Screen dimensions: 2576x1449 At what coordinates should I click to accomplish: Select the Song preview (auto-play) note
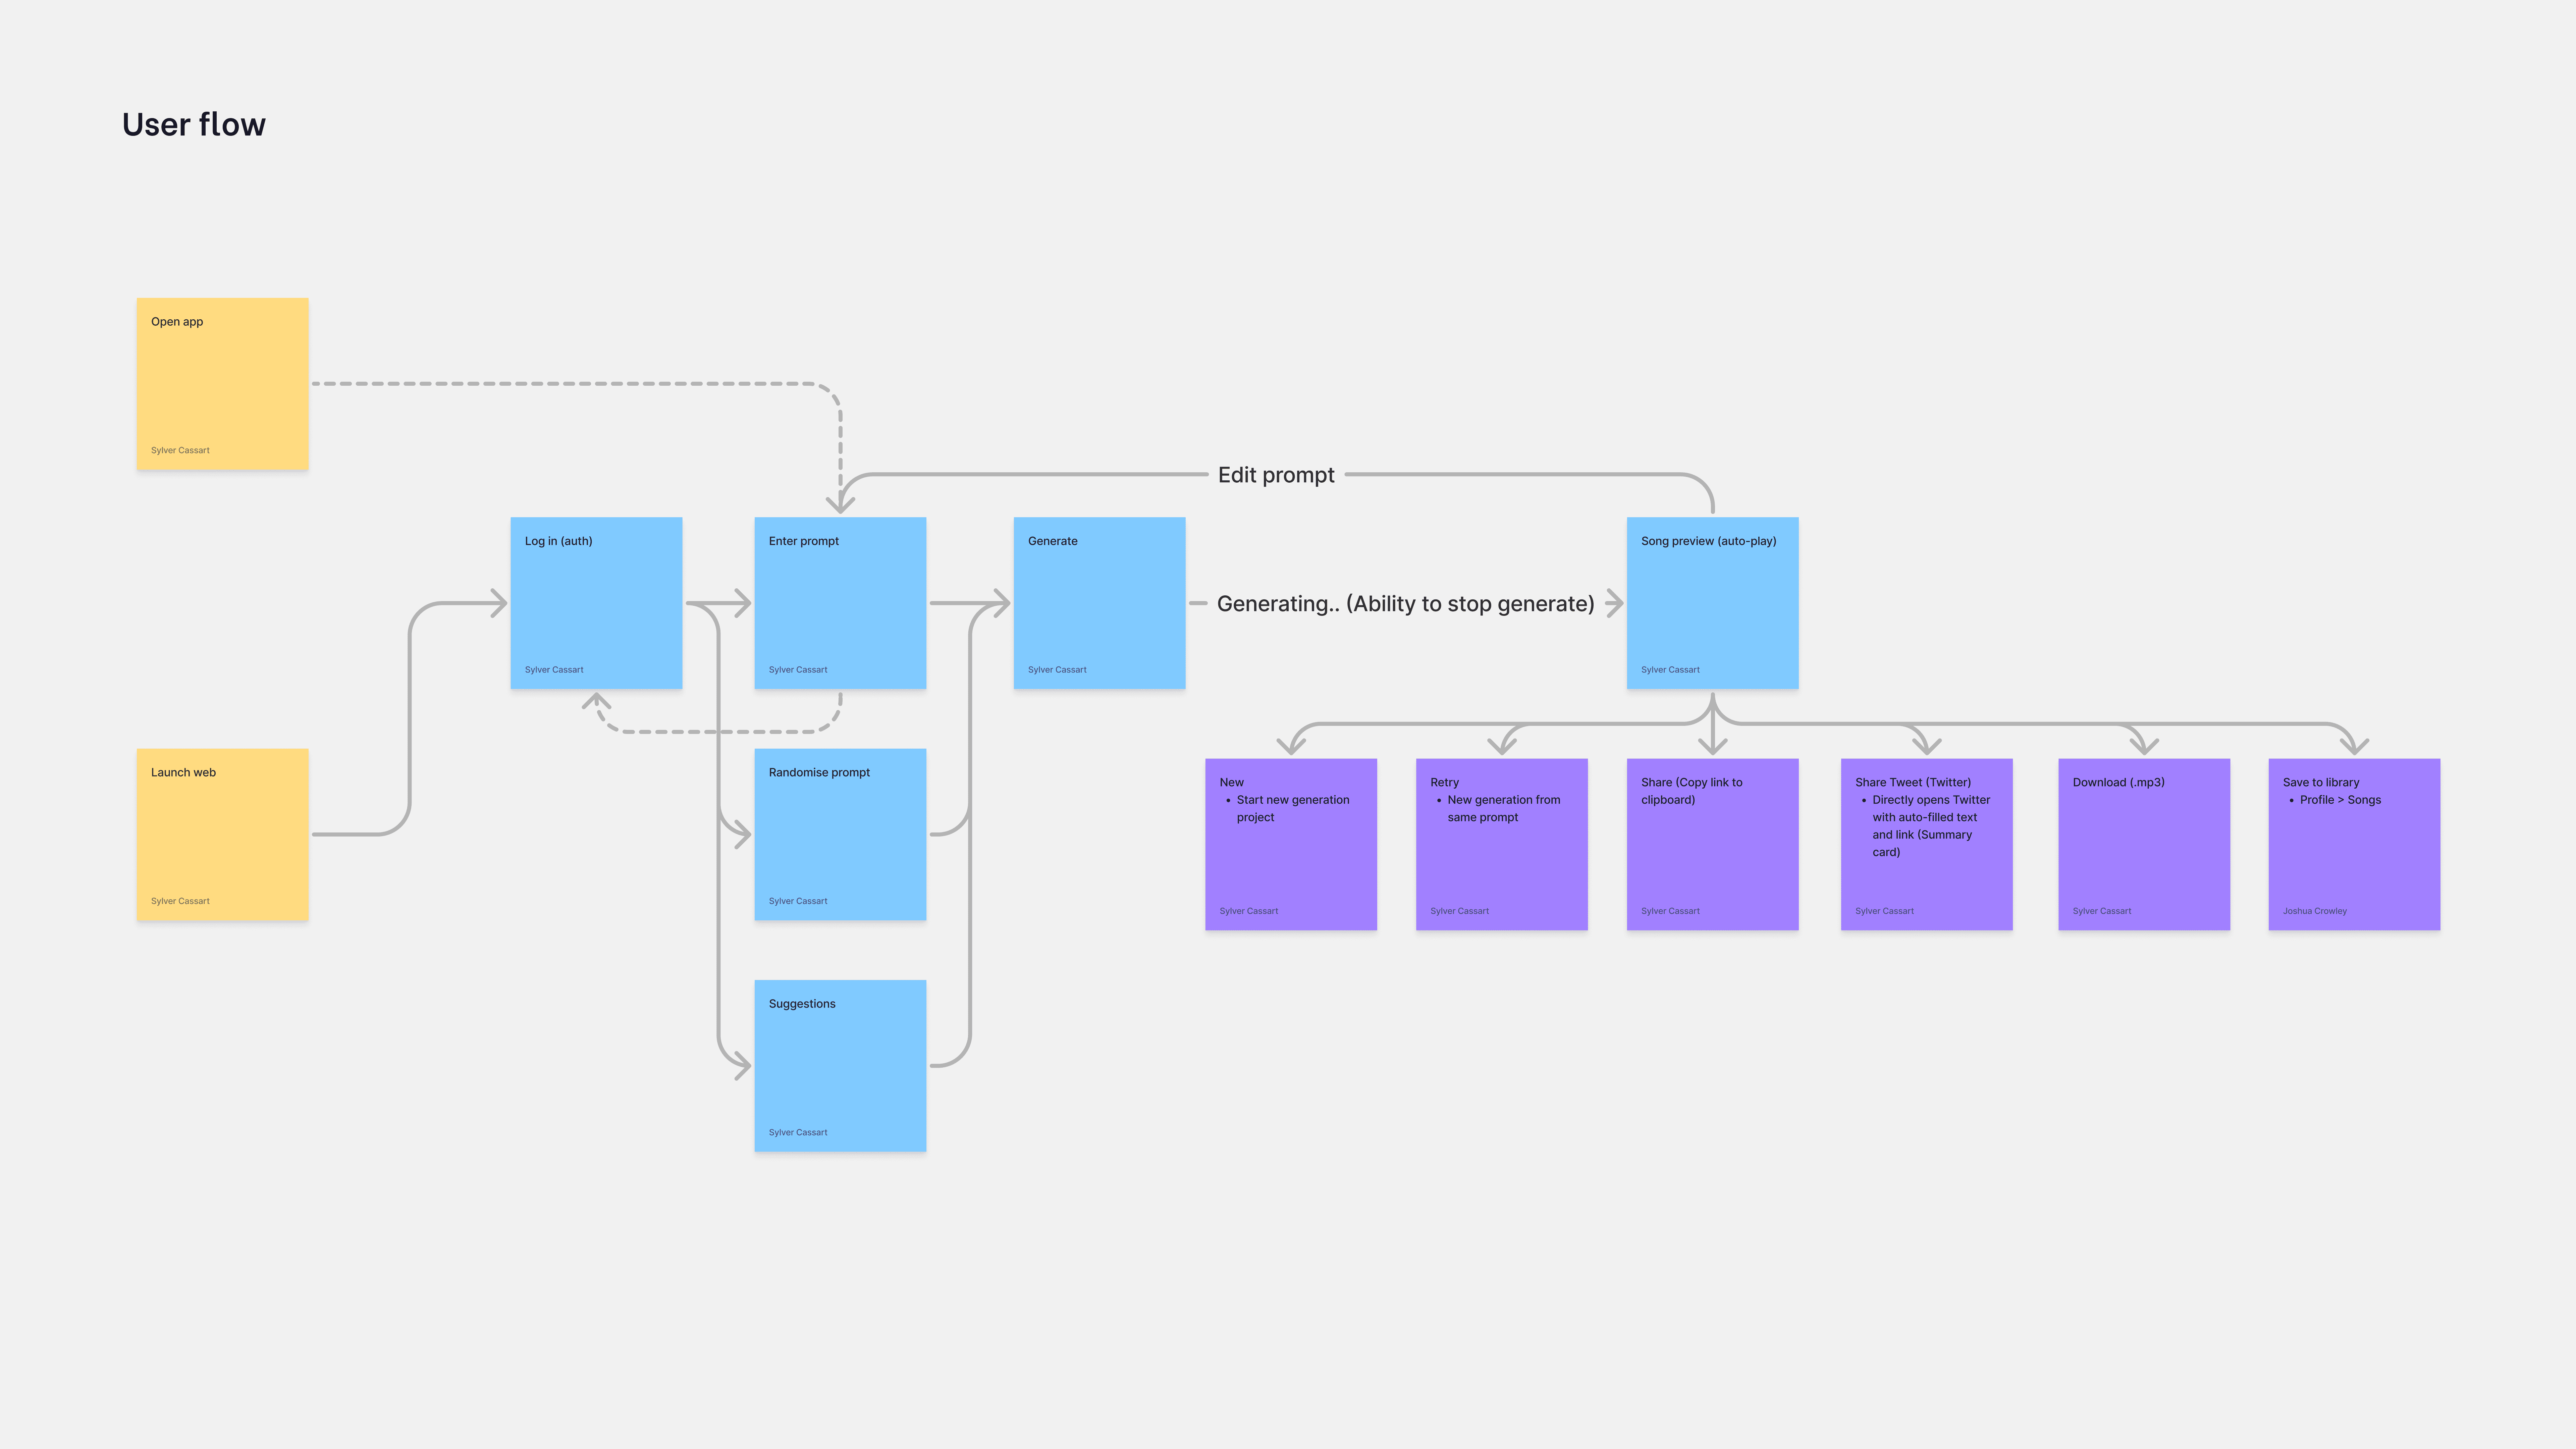[1712, 603]
